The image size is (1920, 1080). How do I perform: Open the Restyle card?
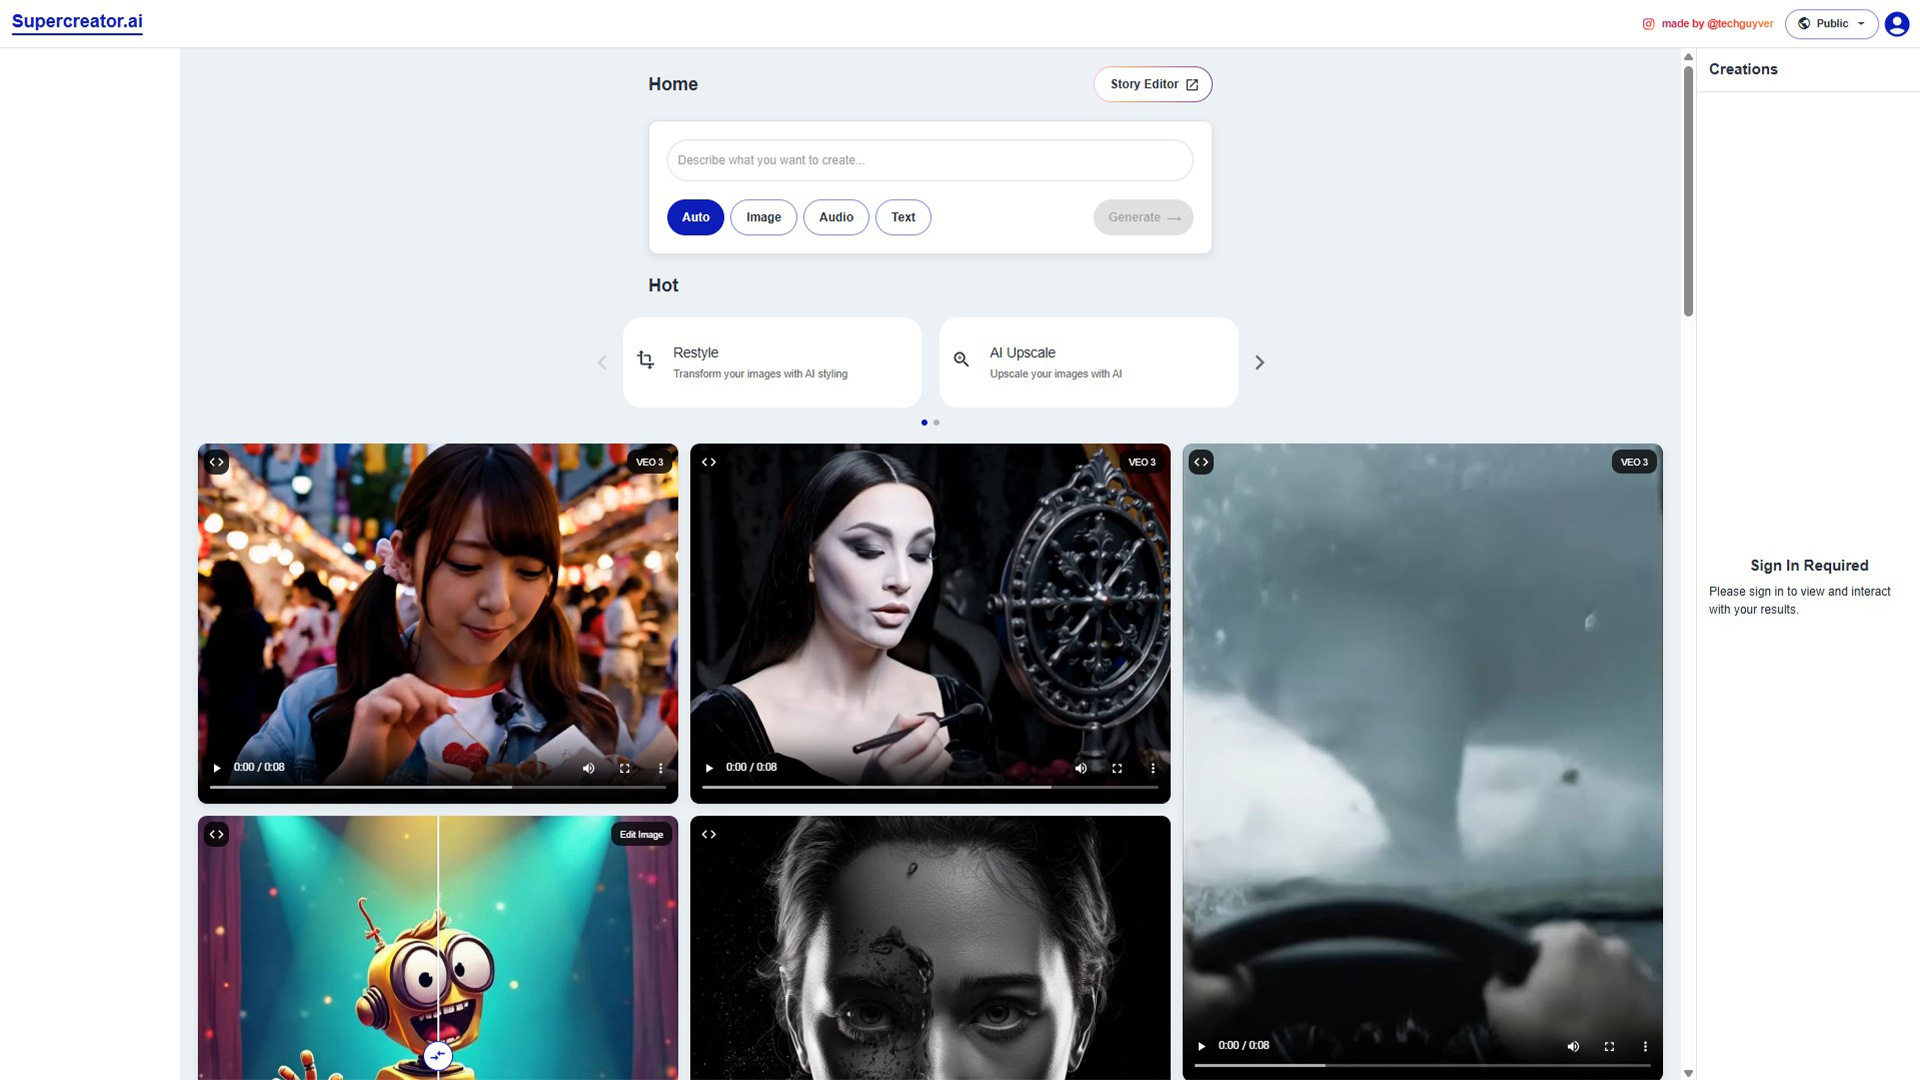point(772,362)
